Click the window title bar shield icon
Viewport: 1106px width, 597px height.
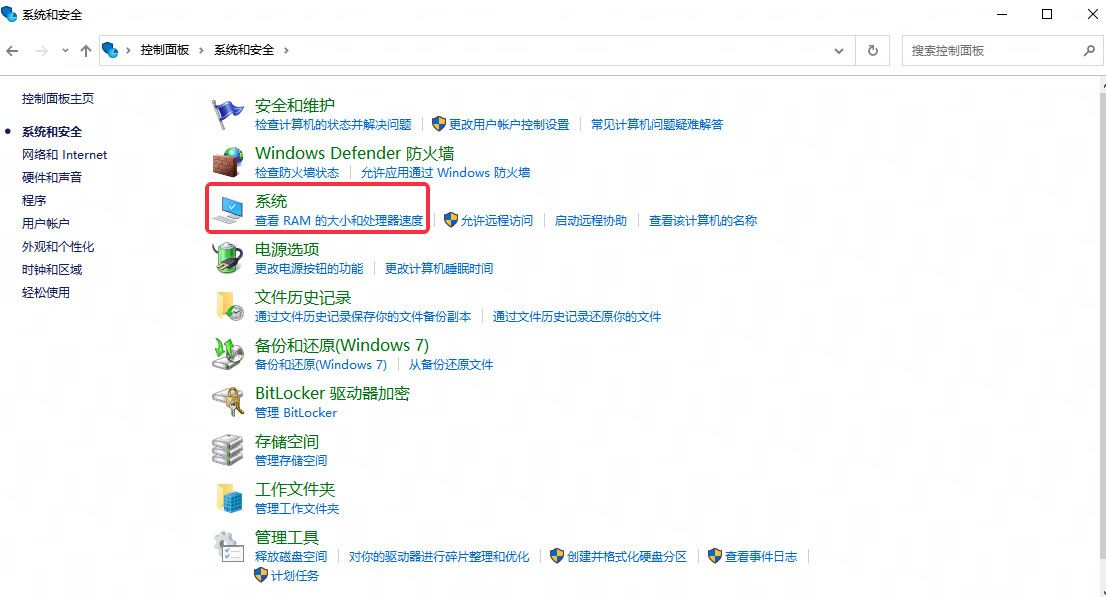click(9, 14)
